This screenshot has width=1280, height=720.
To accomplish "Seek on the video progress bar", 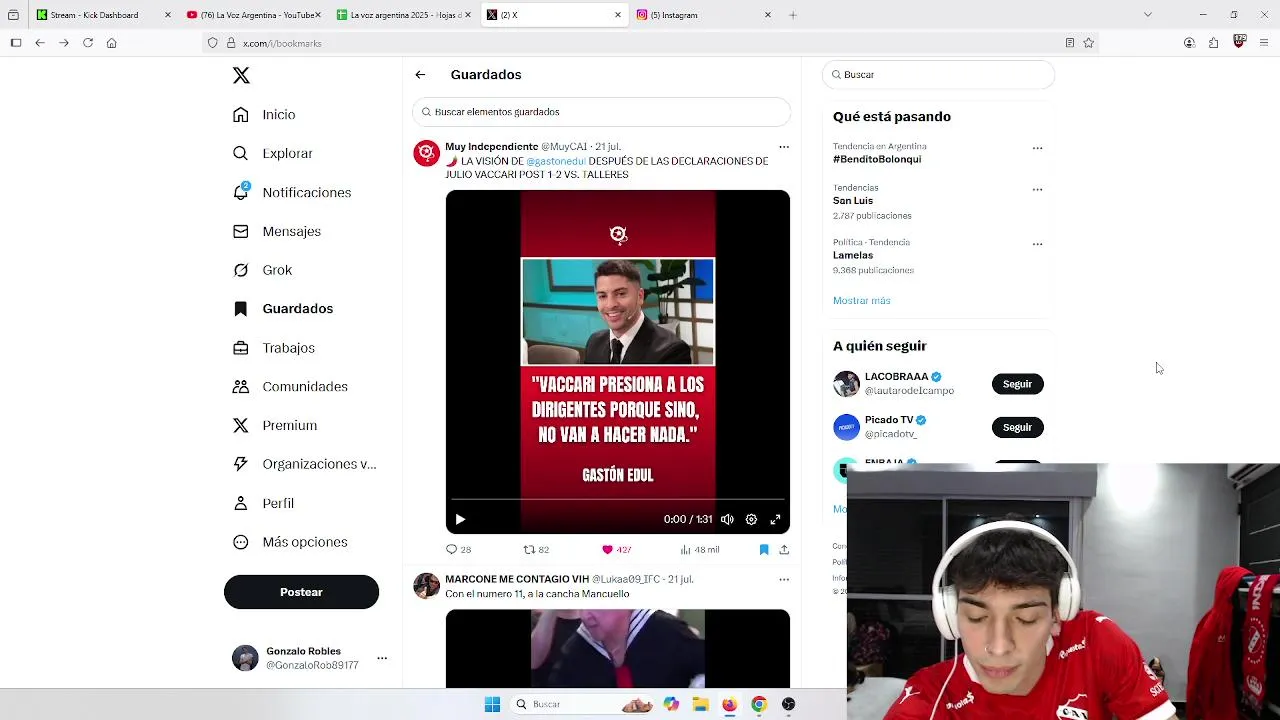I will coord(618,499).
